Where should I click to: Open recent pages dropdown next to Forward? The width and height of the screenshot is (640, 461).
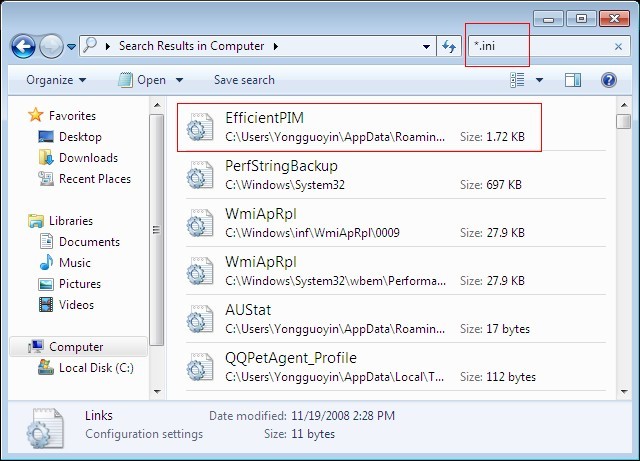[72, 47]
